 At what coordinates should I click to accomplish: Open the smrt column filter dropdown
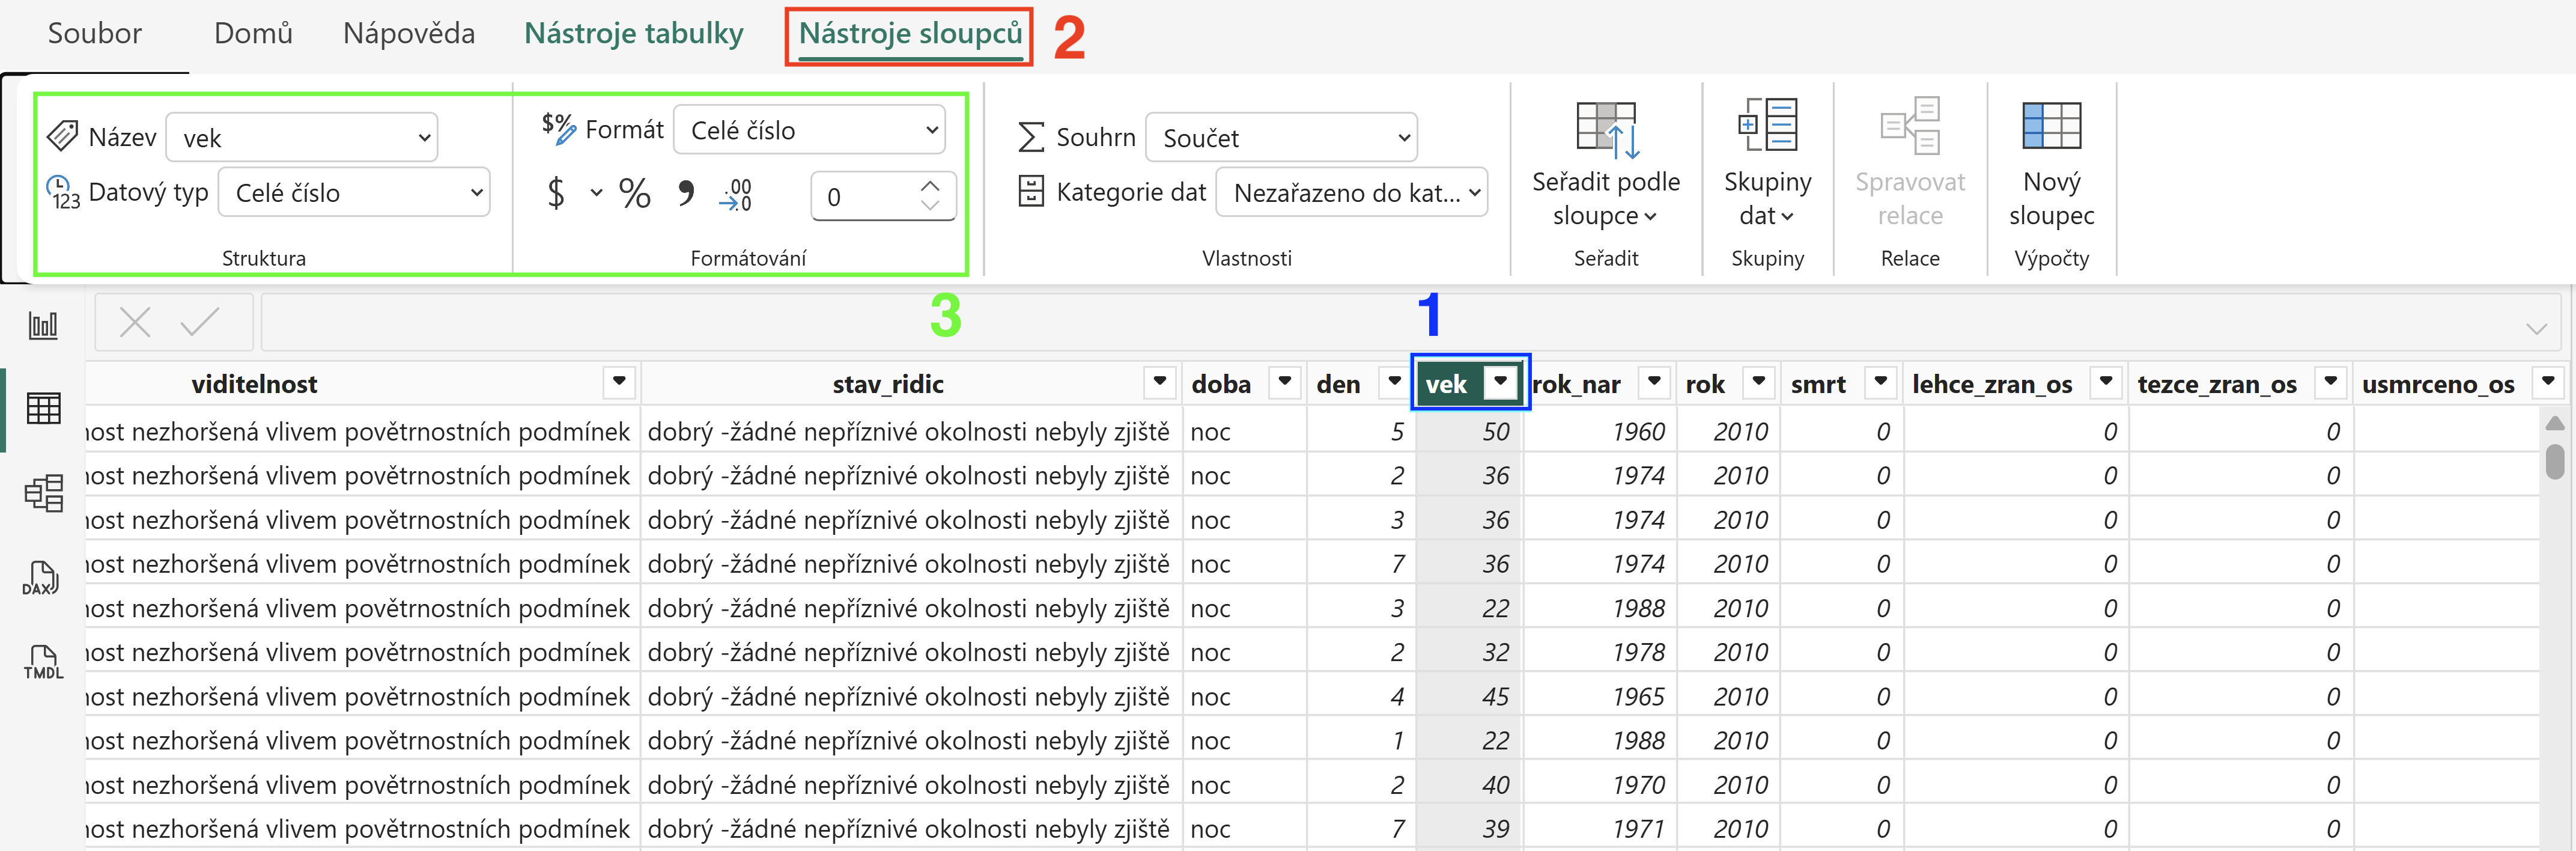point(1880,381)
